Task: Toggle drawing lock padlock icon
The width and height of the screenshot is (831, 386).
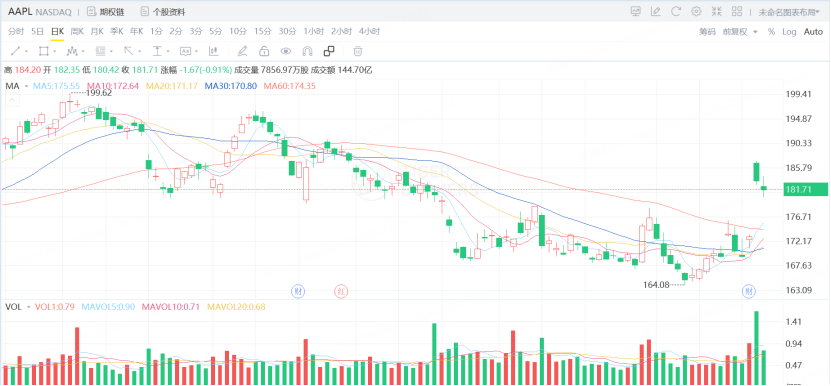Action: (x=263, y=51)
